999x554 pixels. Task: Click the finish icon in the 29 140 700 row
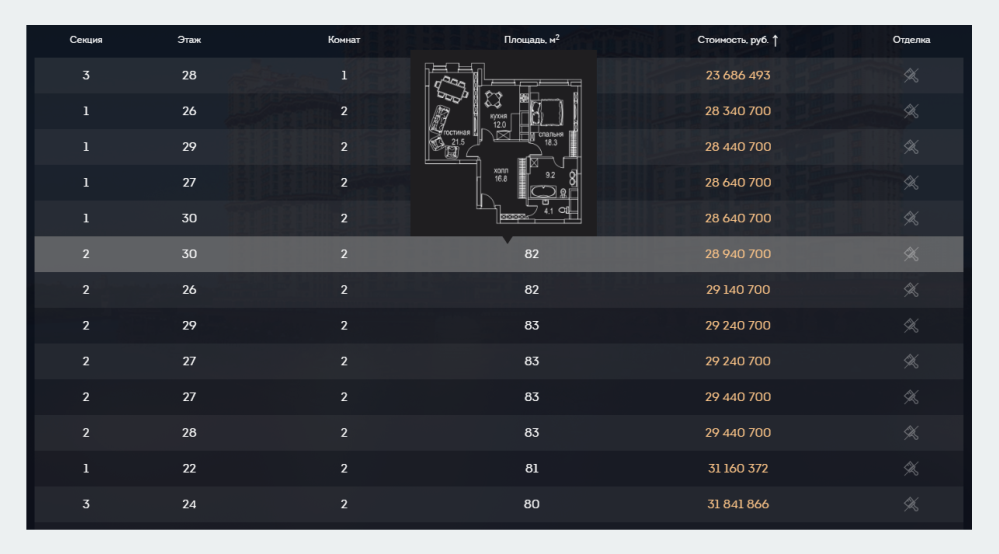pos(911,290)
